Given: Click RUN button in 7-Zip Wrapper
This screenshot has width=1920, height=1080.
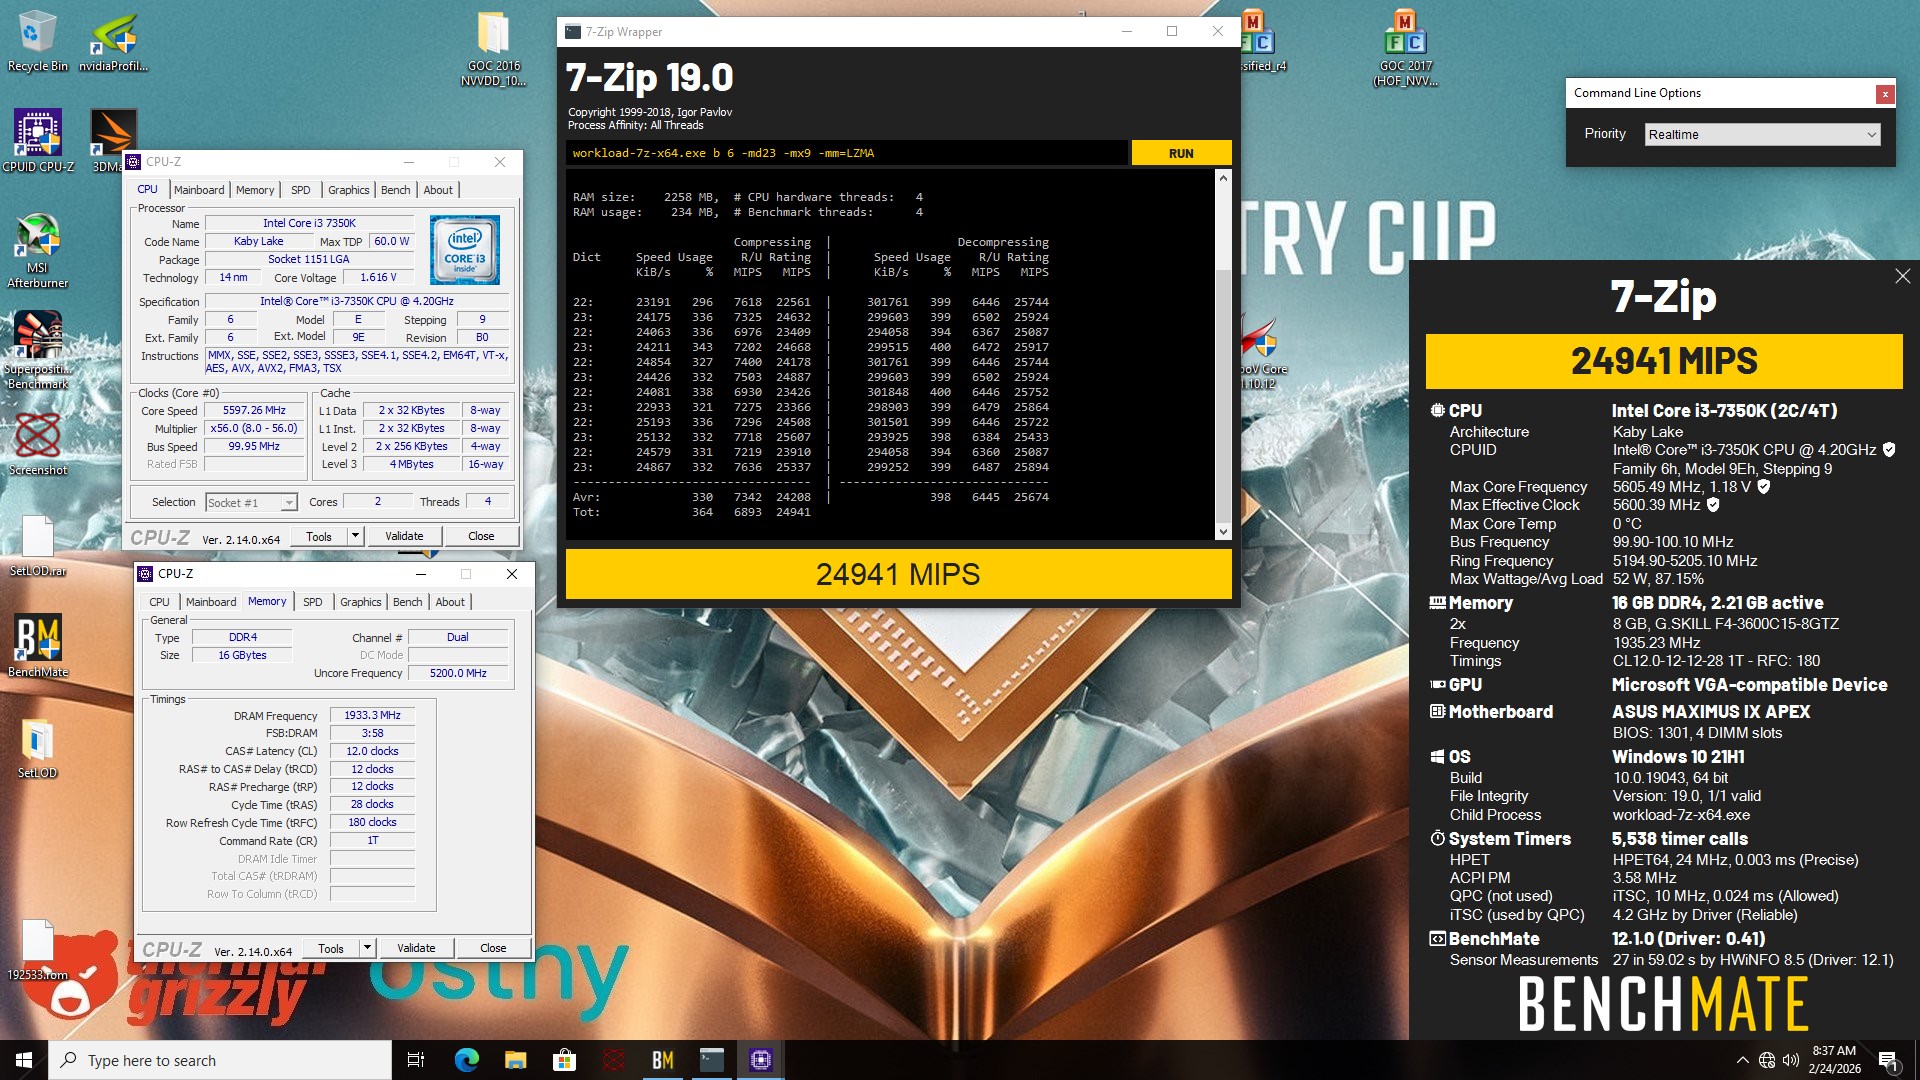Looking at the screenshot, I should click(x=1181, y=153).
